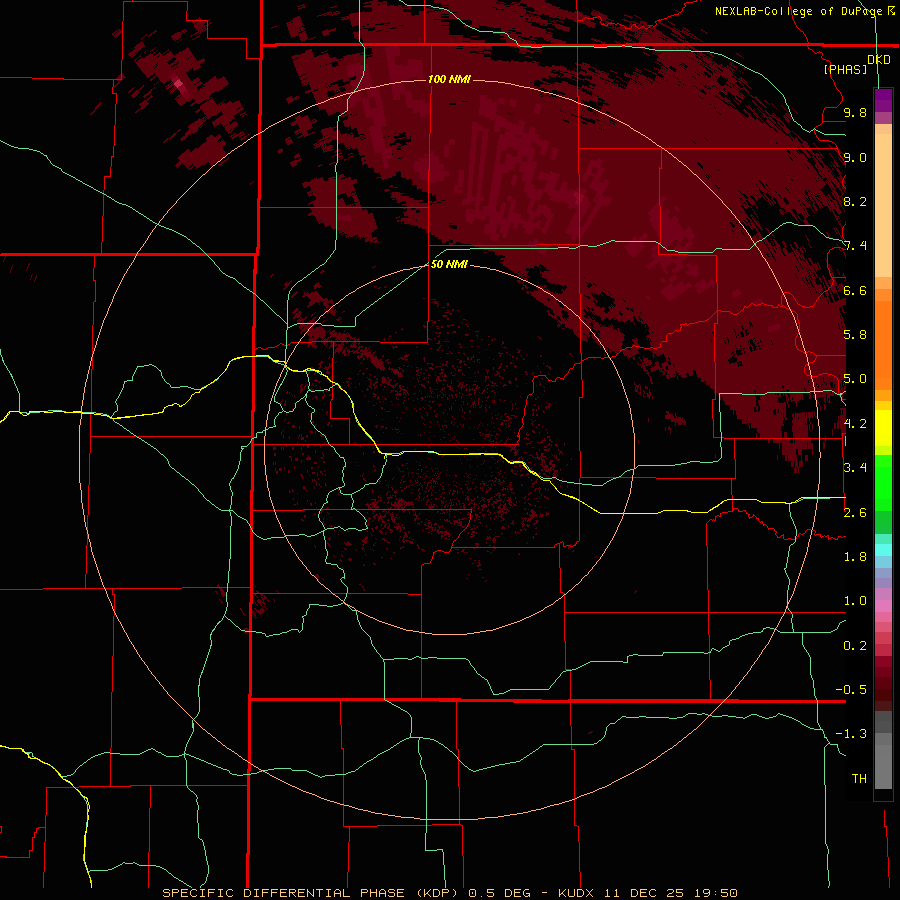900x900 pixels.
Task: Click the 1.8 legend value
Action: click(x=855, y=557)
